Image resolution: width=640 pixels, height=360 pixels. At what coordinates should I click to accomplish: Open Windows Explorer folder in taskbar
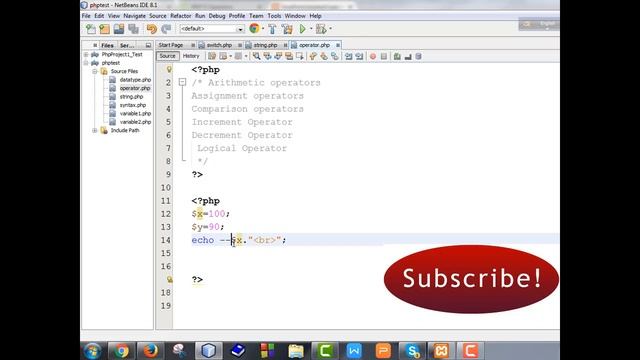[x=296, y=351]
